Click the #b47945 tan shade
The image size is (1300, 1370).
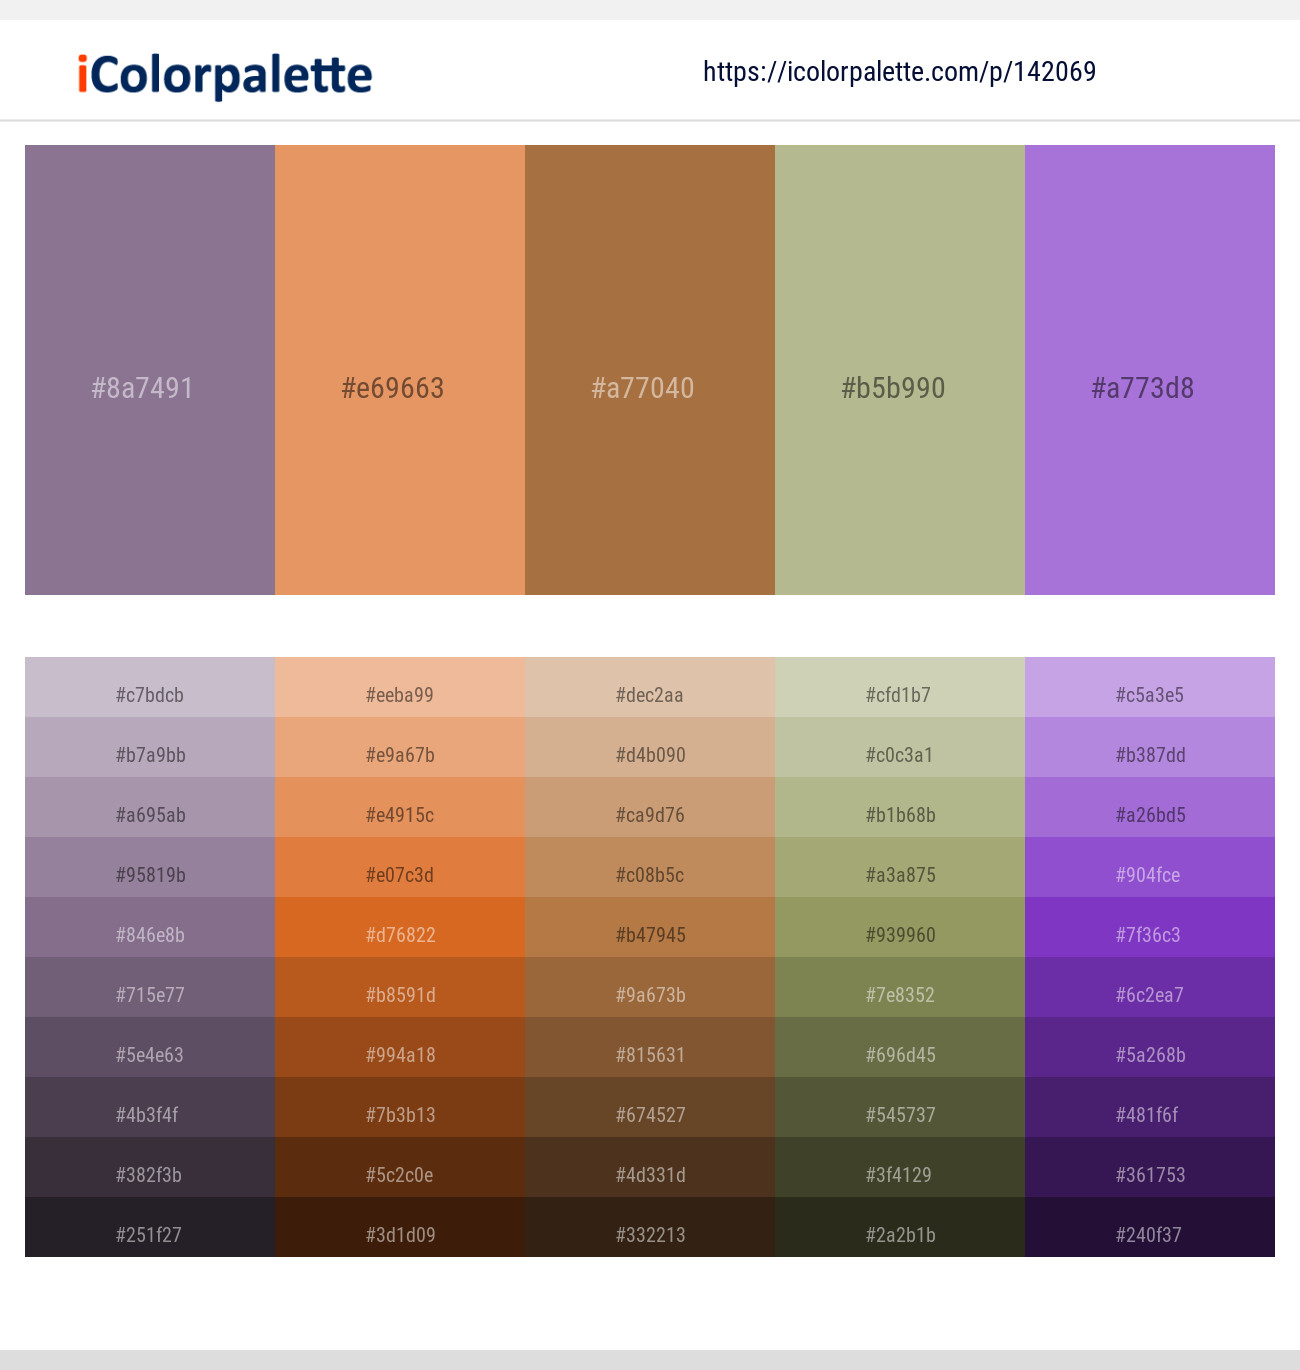tap(650, 927)
